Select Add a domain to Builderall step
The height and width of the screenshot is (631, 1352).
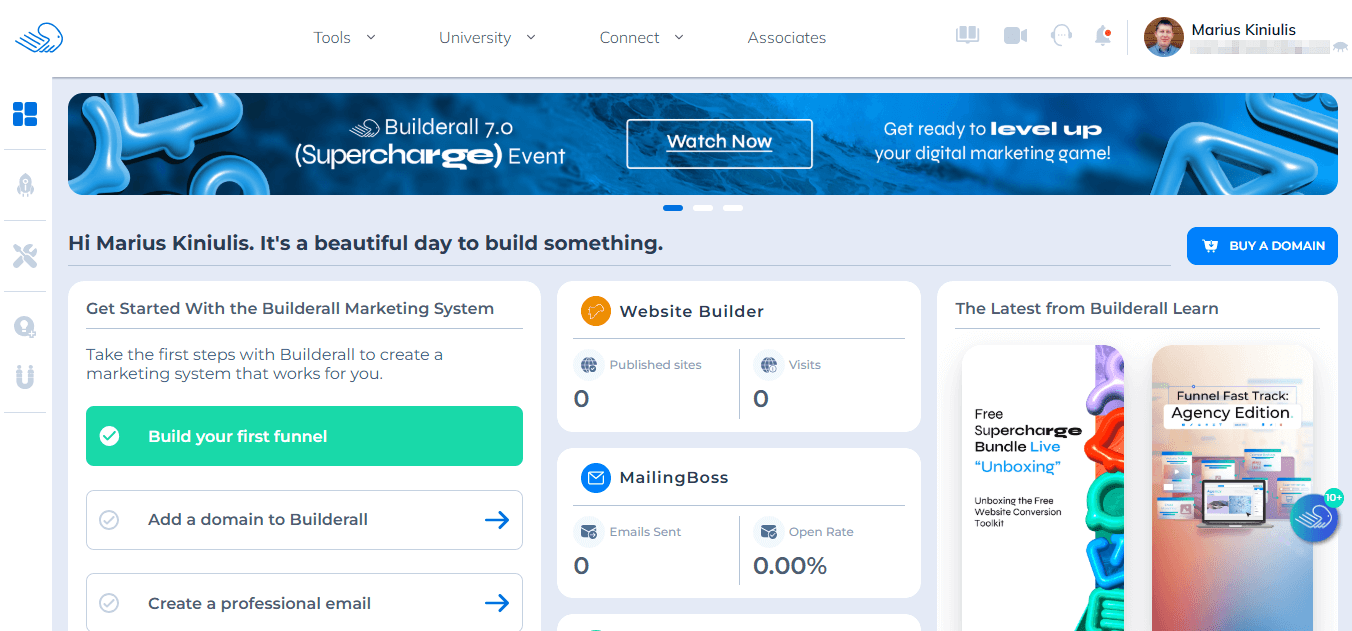tap(304, 520)
